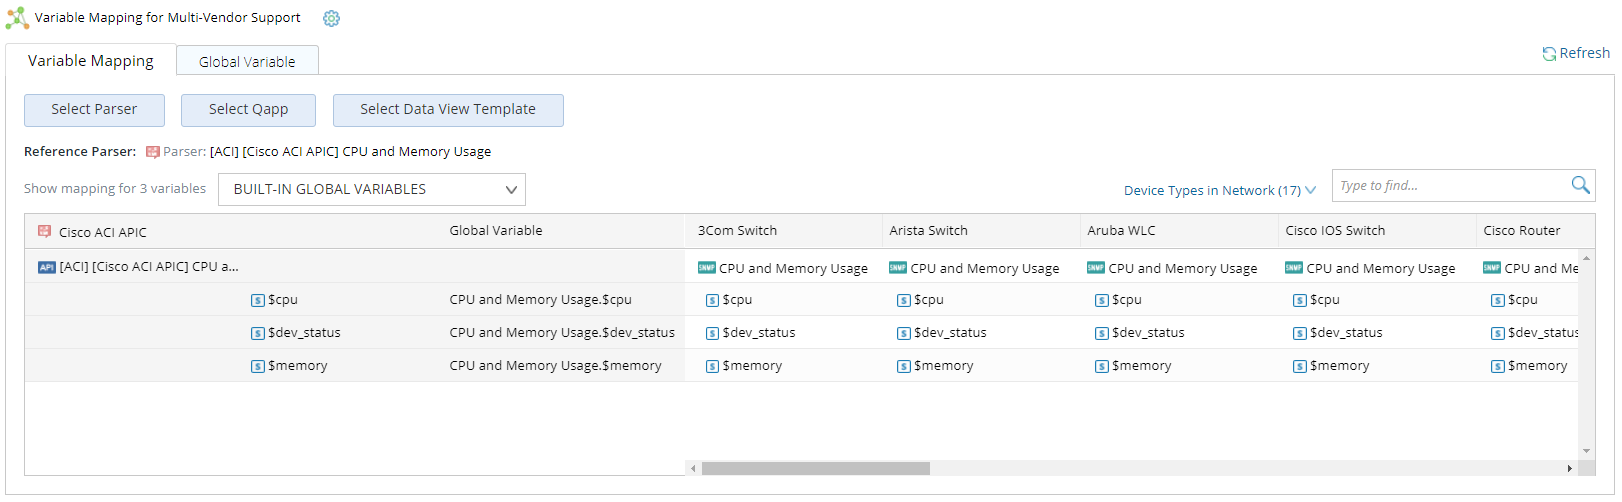Select the Variable Mapping tab
Image resolution: width=1622 pixels, height=502 pixels.
click(x=91, y=61)
